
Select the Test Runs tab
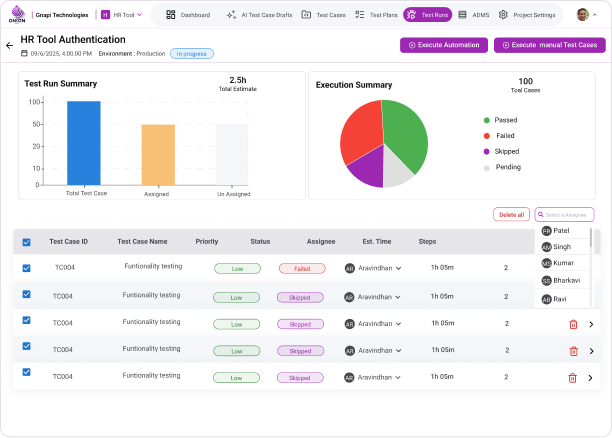[x=428, y=15]
